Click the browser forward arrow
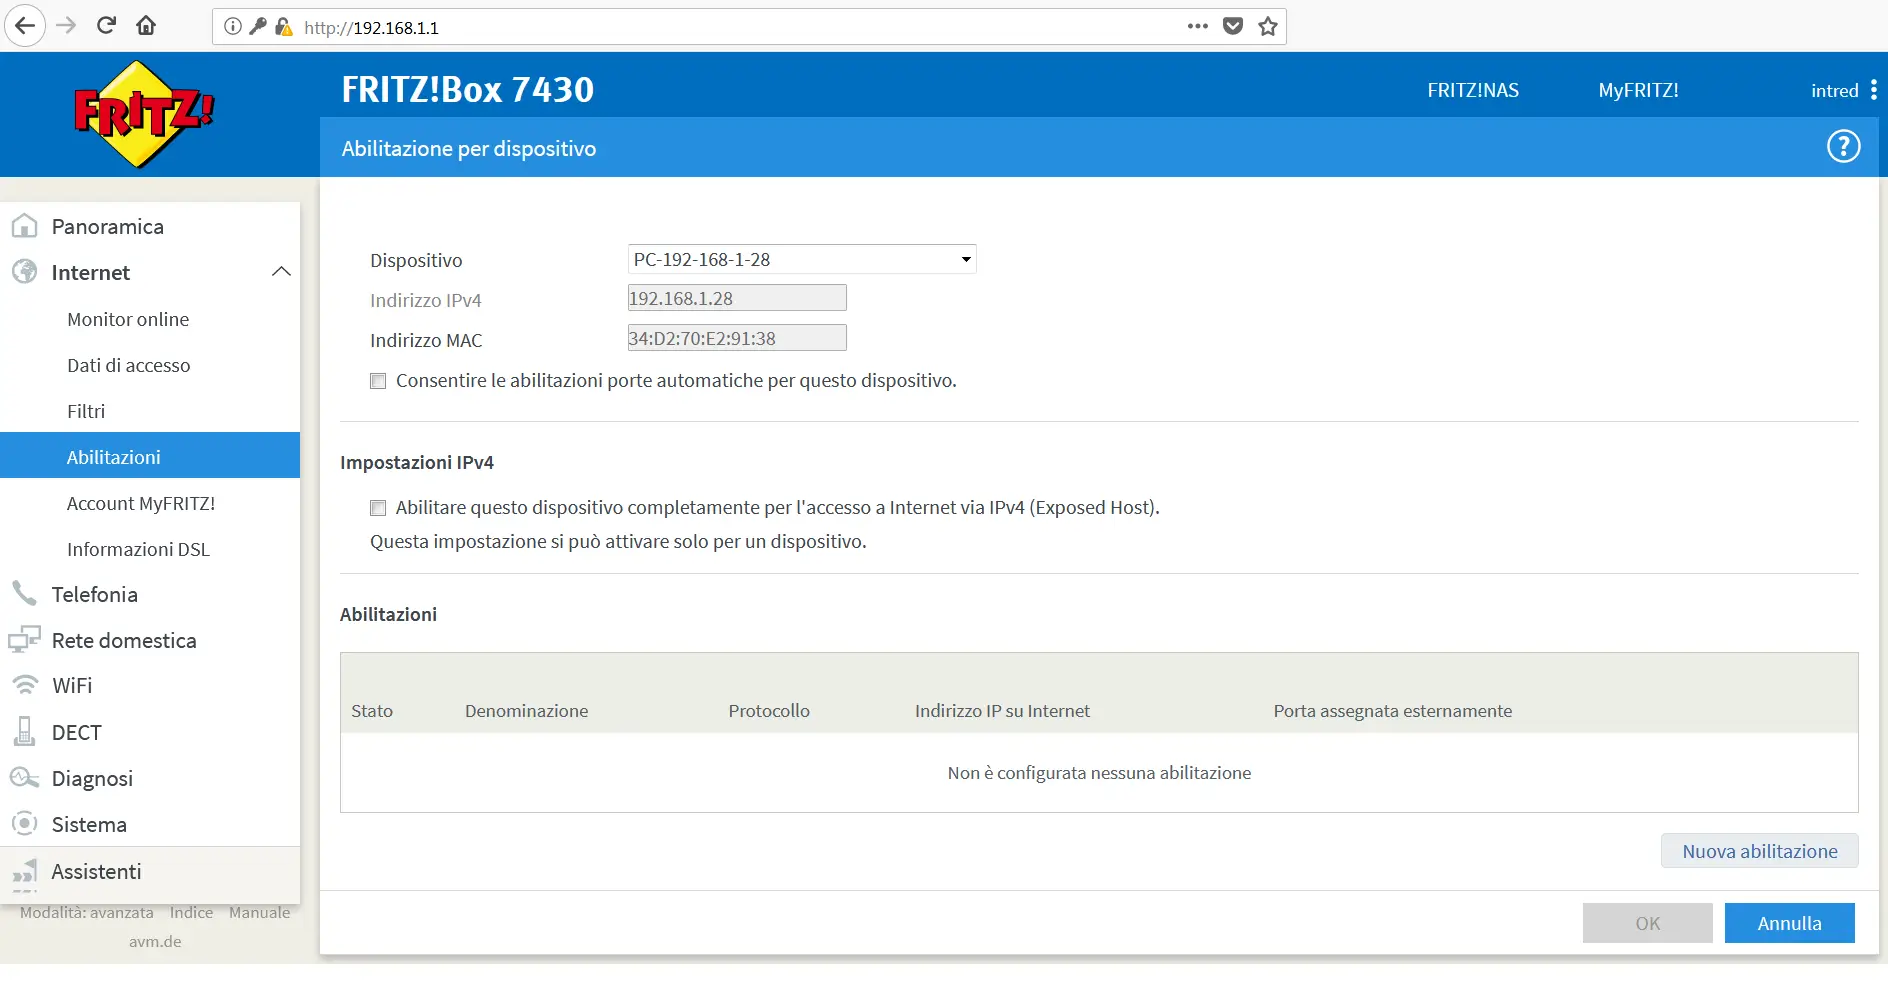The height and width of the screenshot is (991, 1888). tap(66, 26)
